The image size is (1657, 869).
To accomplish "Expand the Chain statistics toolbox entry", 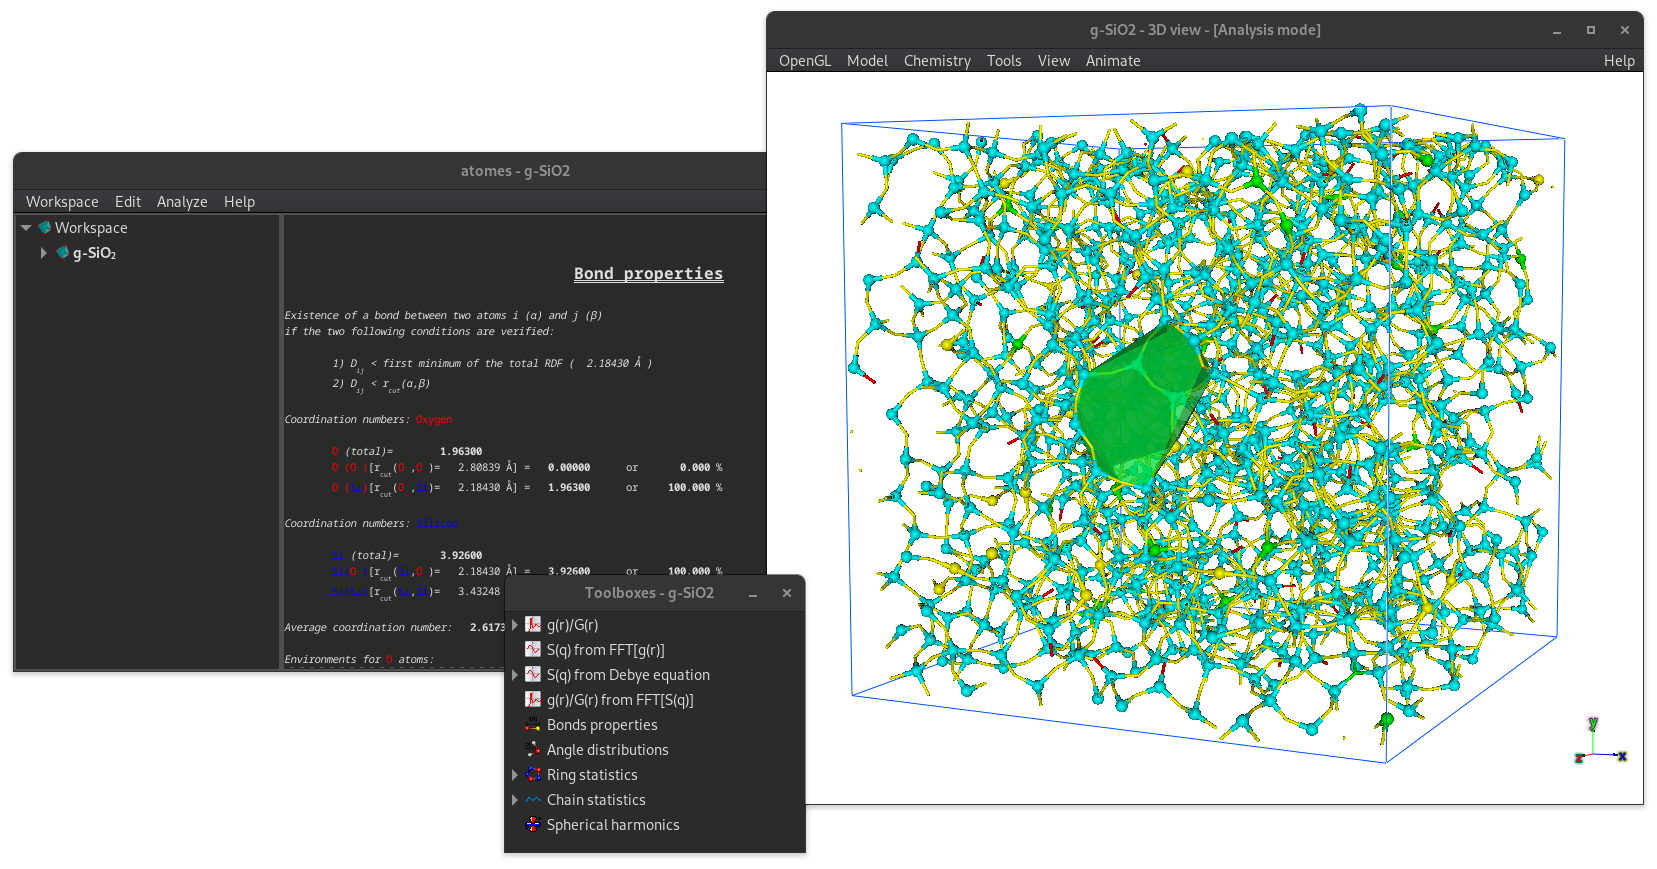I will click(x=515, y=800).
